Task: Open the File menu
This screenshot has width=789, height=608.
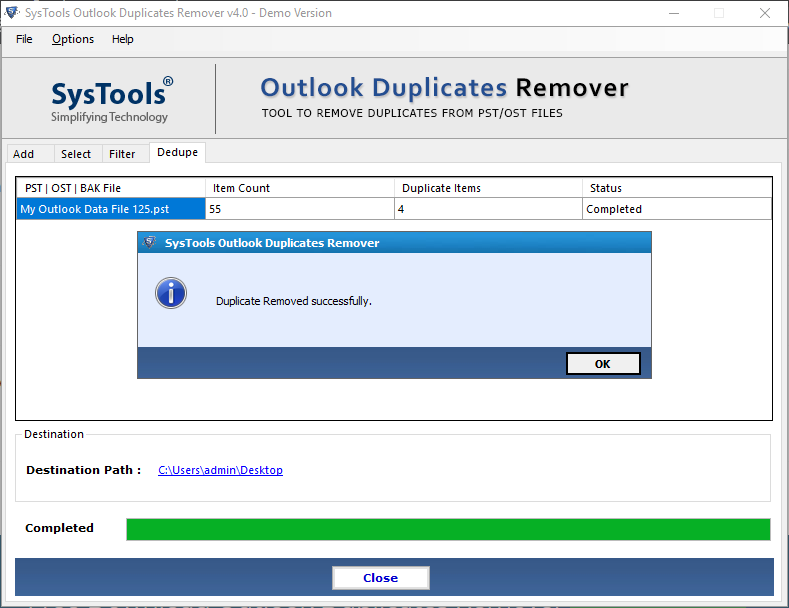Action: point(24,39)
